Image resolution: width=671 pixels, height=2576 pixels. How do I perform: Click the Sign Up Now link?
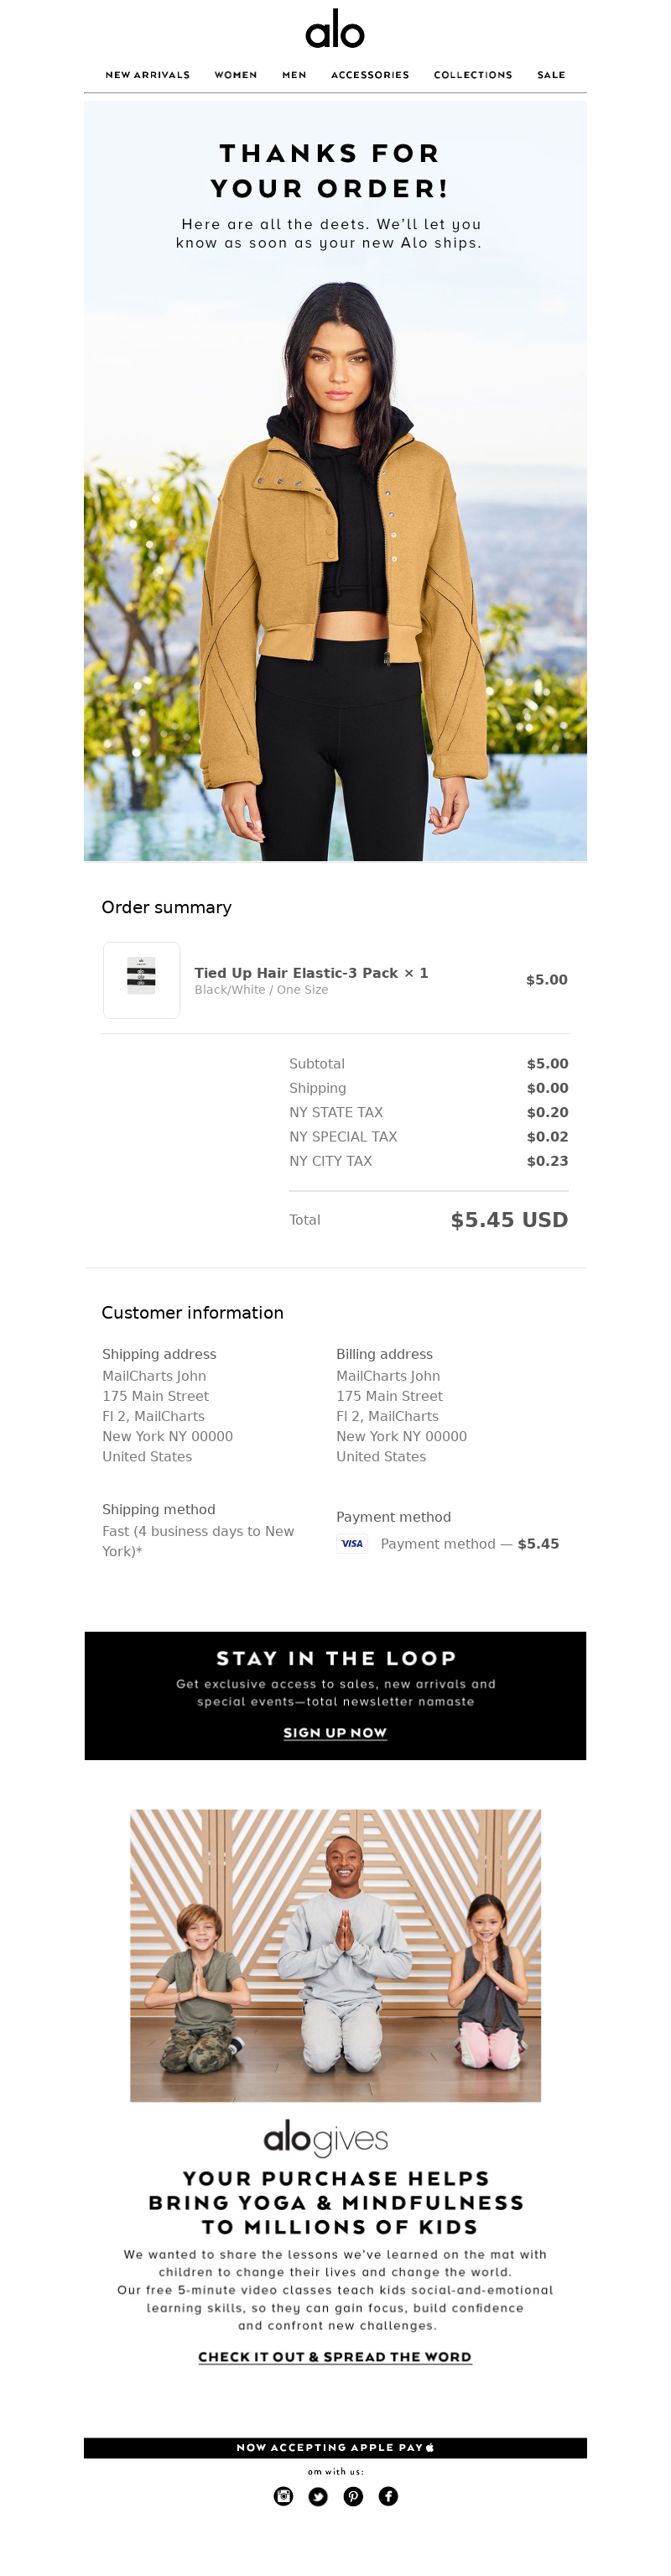[335, 1733]
